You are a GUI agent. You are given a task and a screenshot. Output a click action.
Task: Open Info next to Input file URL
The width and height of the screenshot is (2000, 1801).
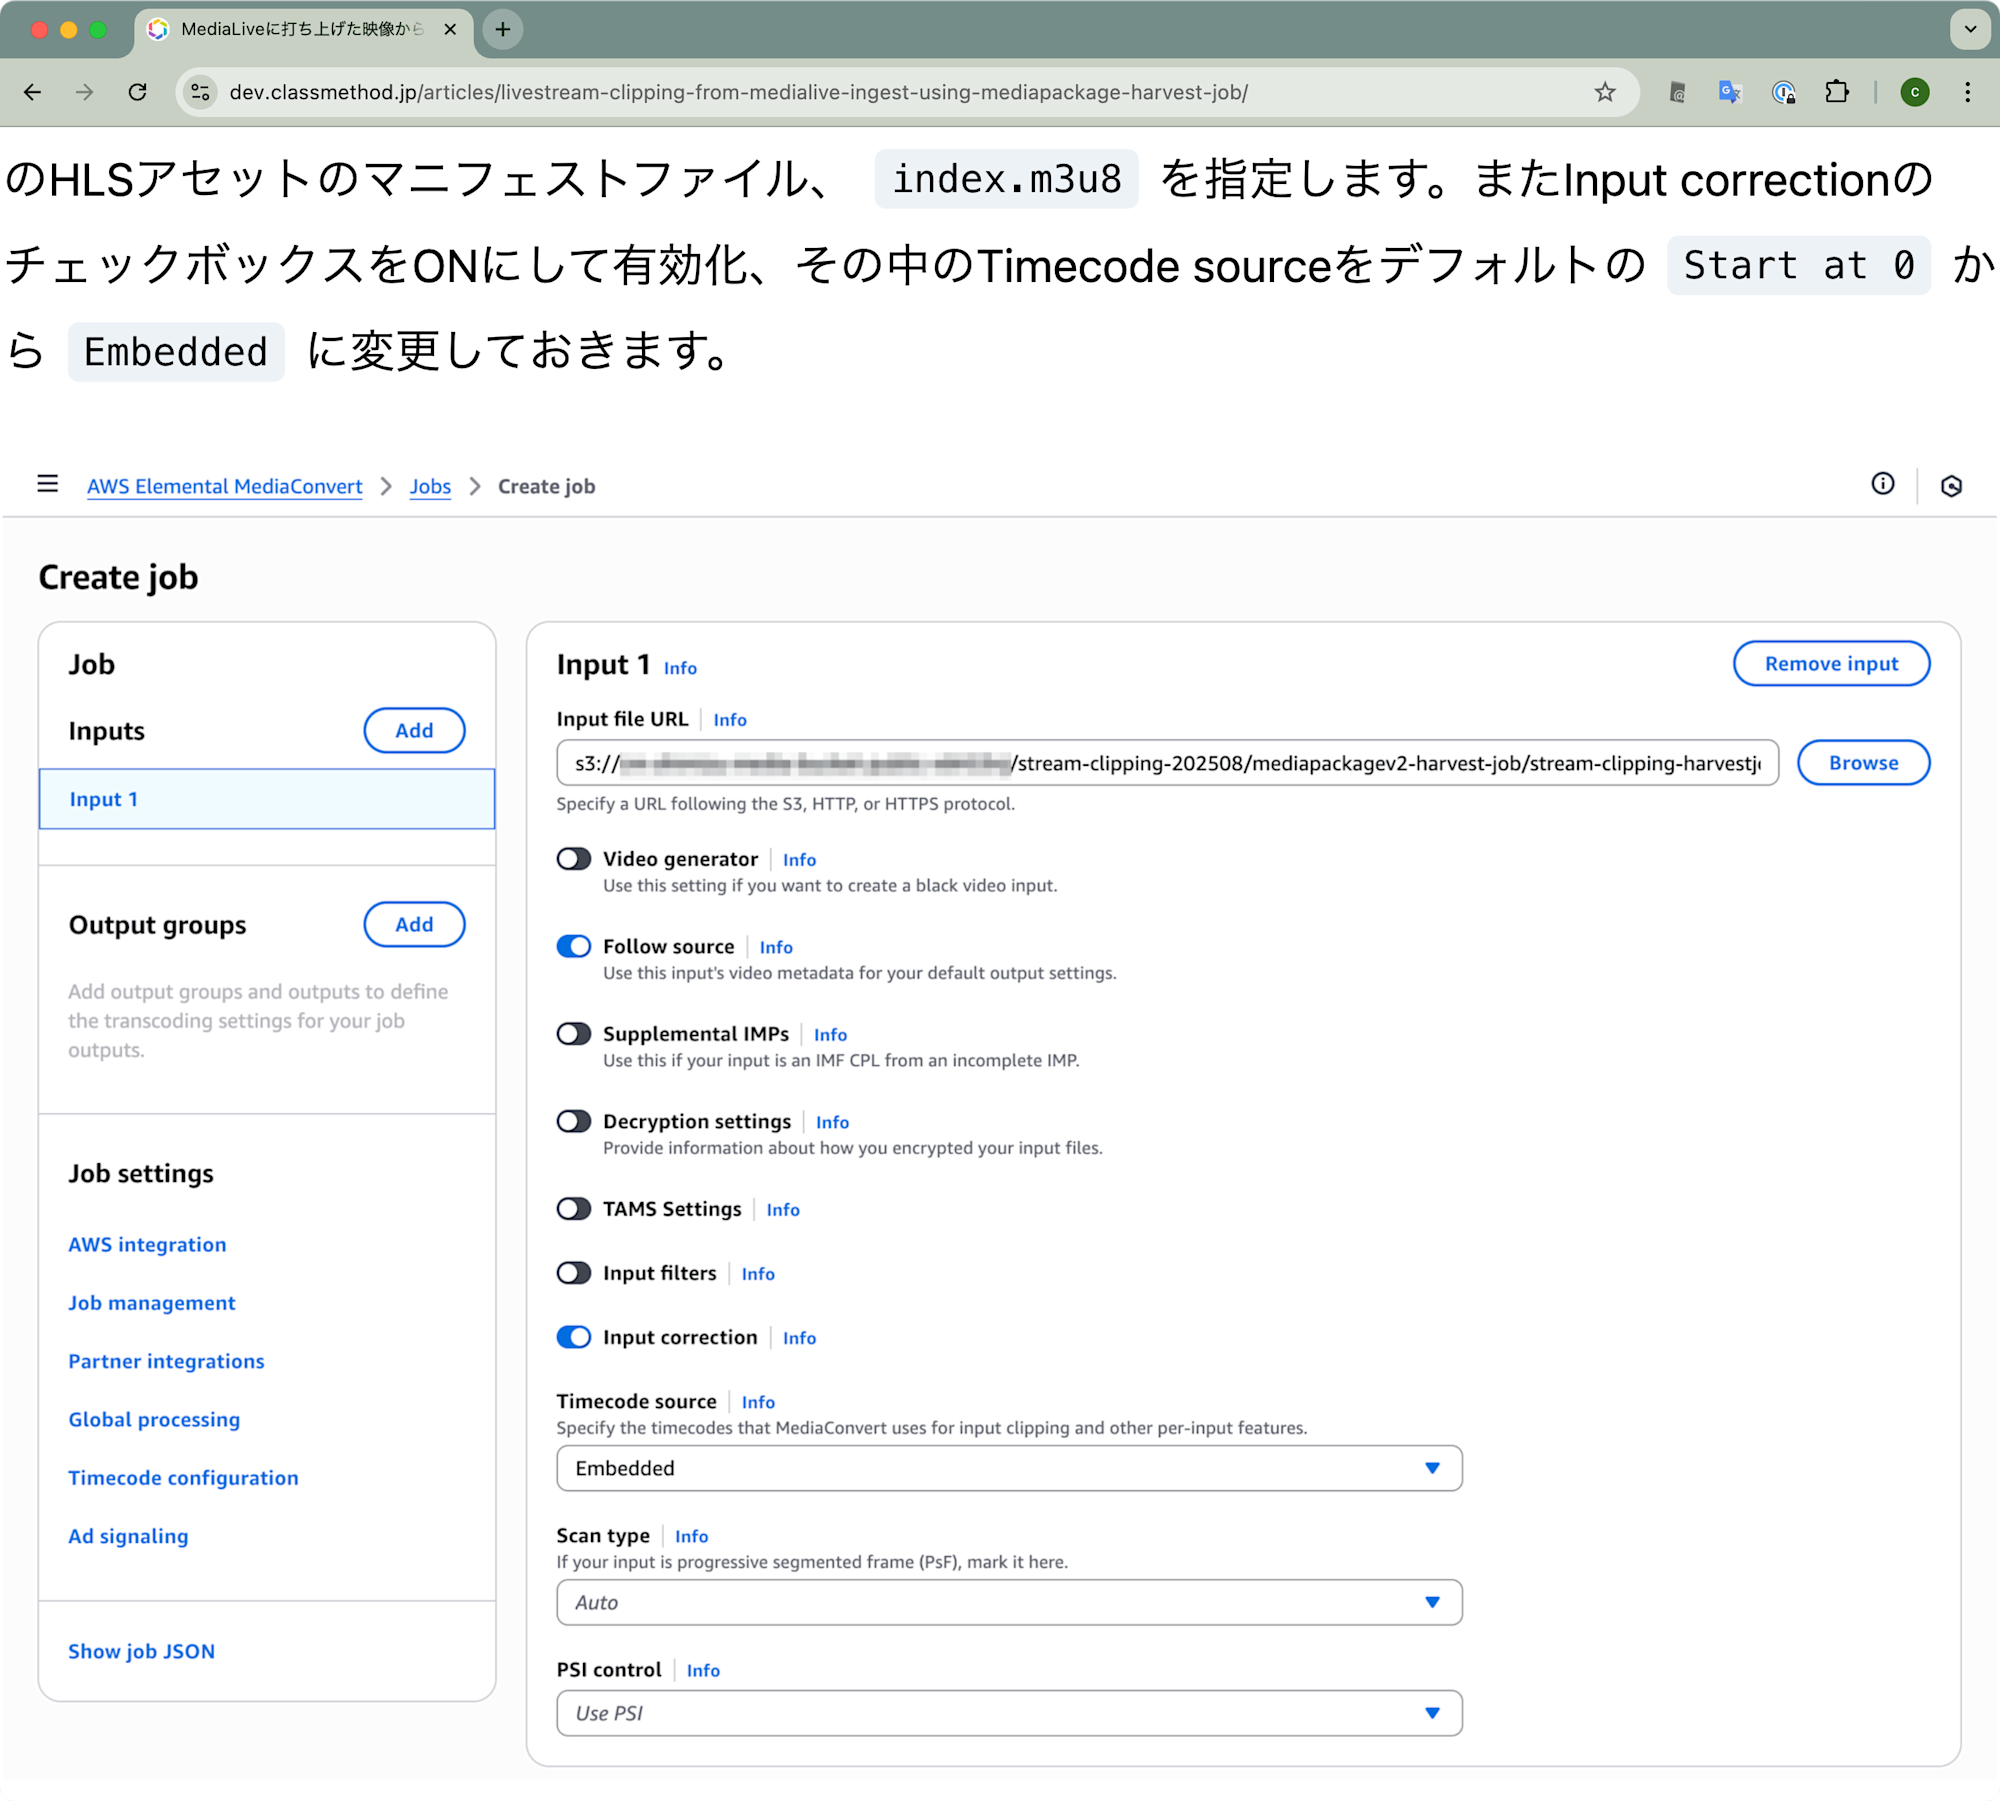coord(730,720)
